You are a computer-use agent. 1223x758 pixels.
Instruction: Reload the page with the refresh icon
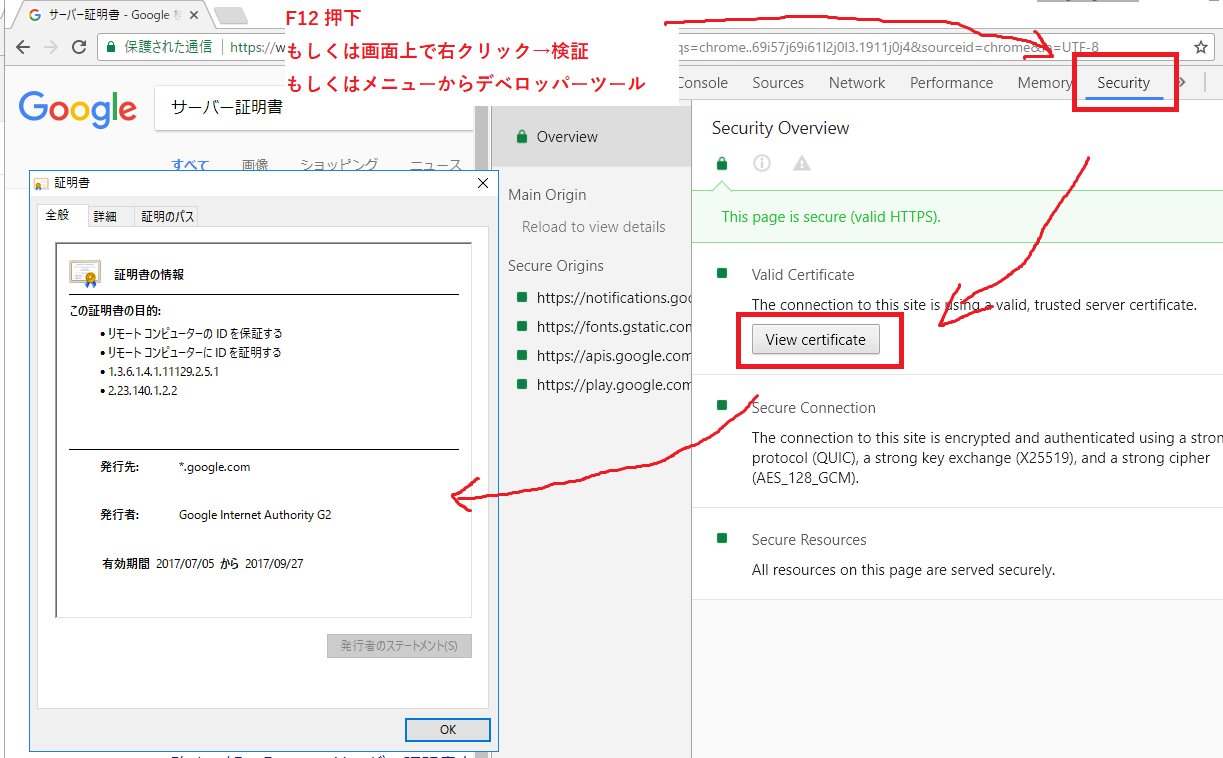(79, 47)
